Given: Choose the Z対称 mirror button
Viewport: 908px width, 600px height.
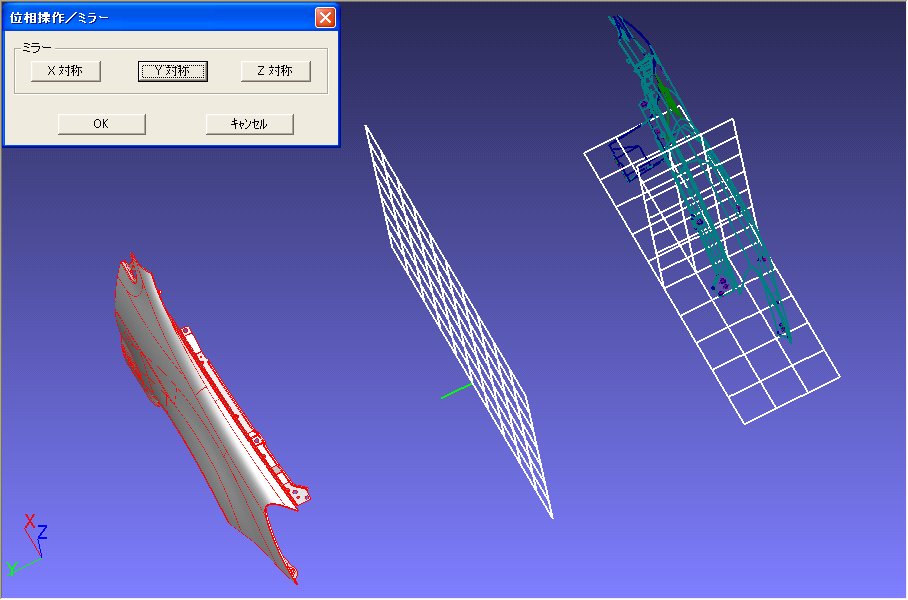Looking at the screenshot, I should coord(276,71).
